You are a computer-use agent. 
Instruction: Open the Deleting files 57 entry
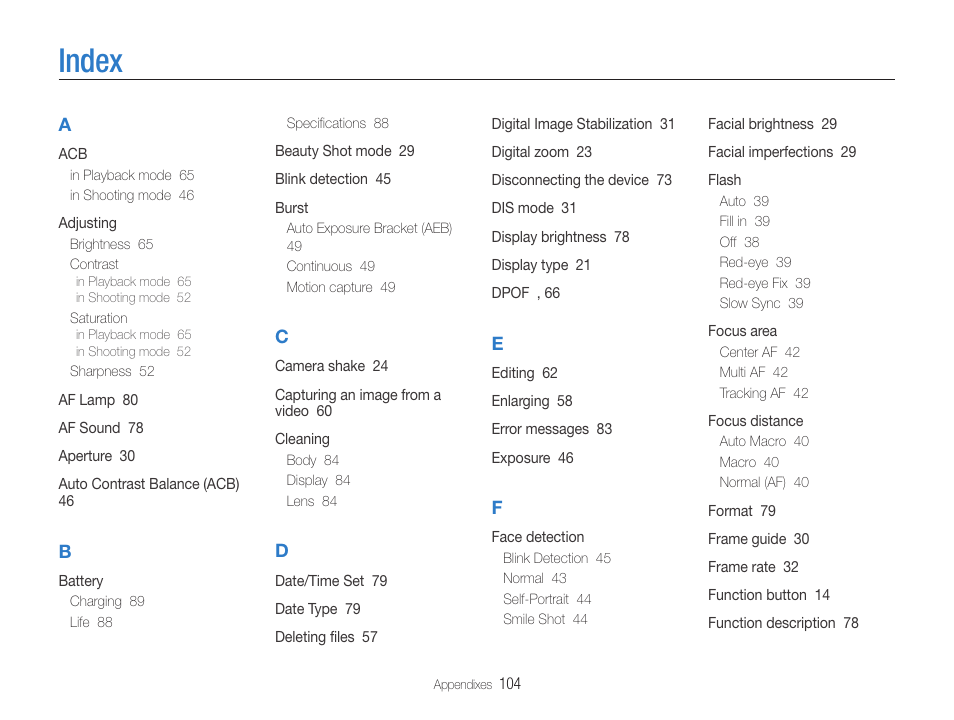click(x=326, y=637)
